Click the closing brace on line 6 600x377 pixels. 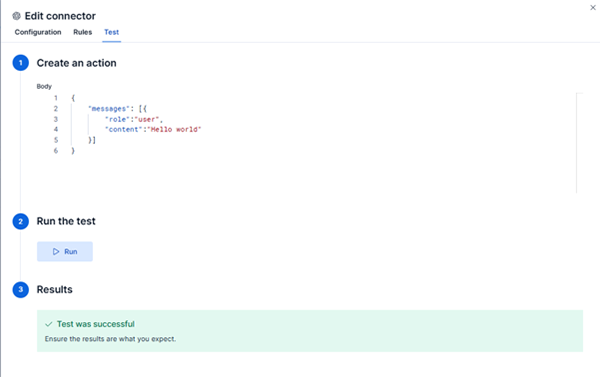pyautogui.click(x=73, y=151)
